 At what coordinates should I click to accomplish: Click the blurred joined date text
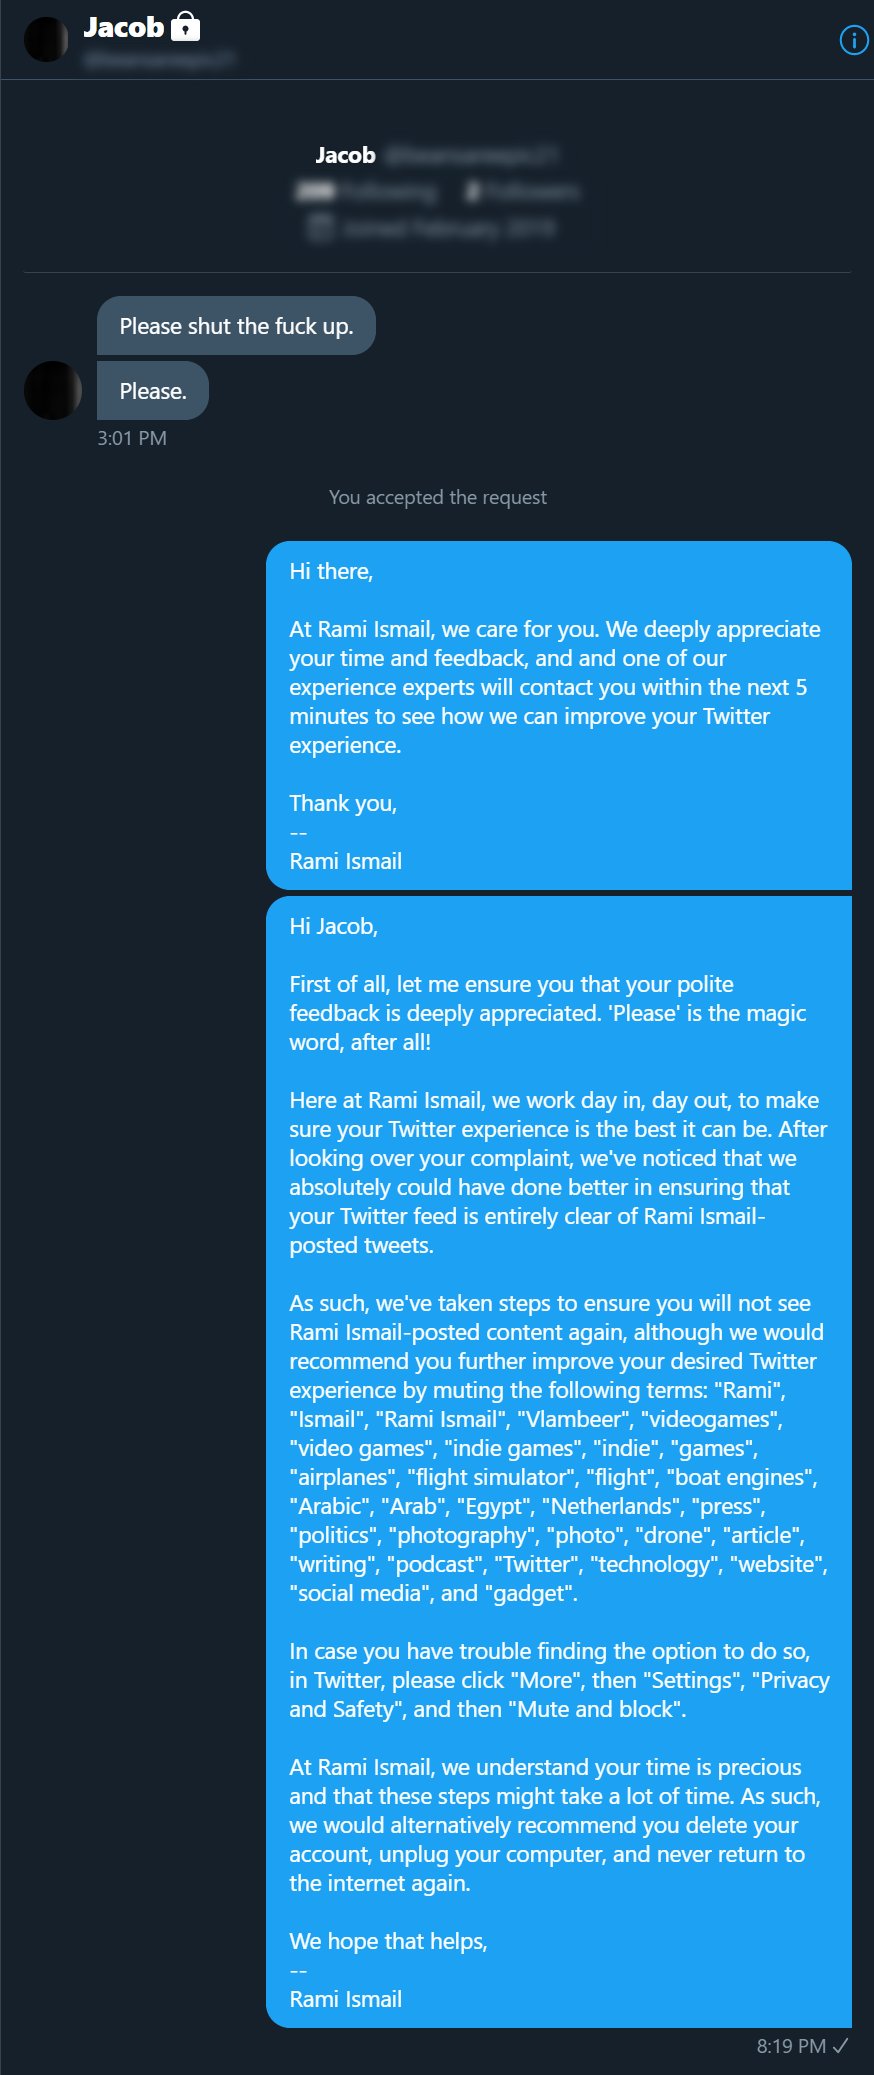pyautogui.click(x=448, y=228)
